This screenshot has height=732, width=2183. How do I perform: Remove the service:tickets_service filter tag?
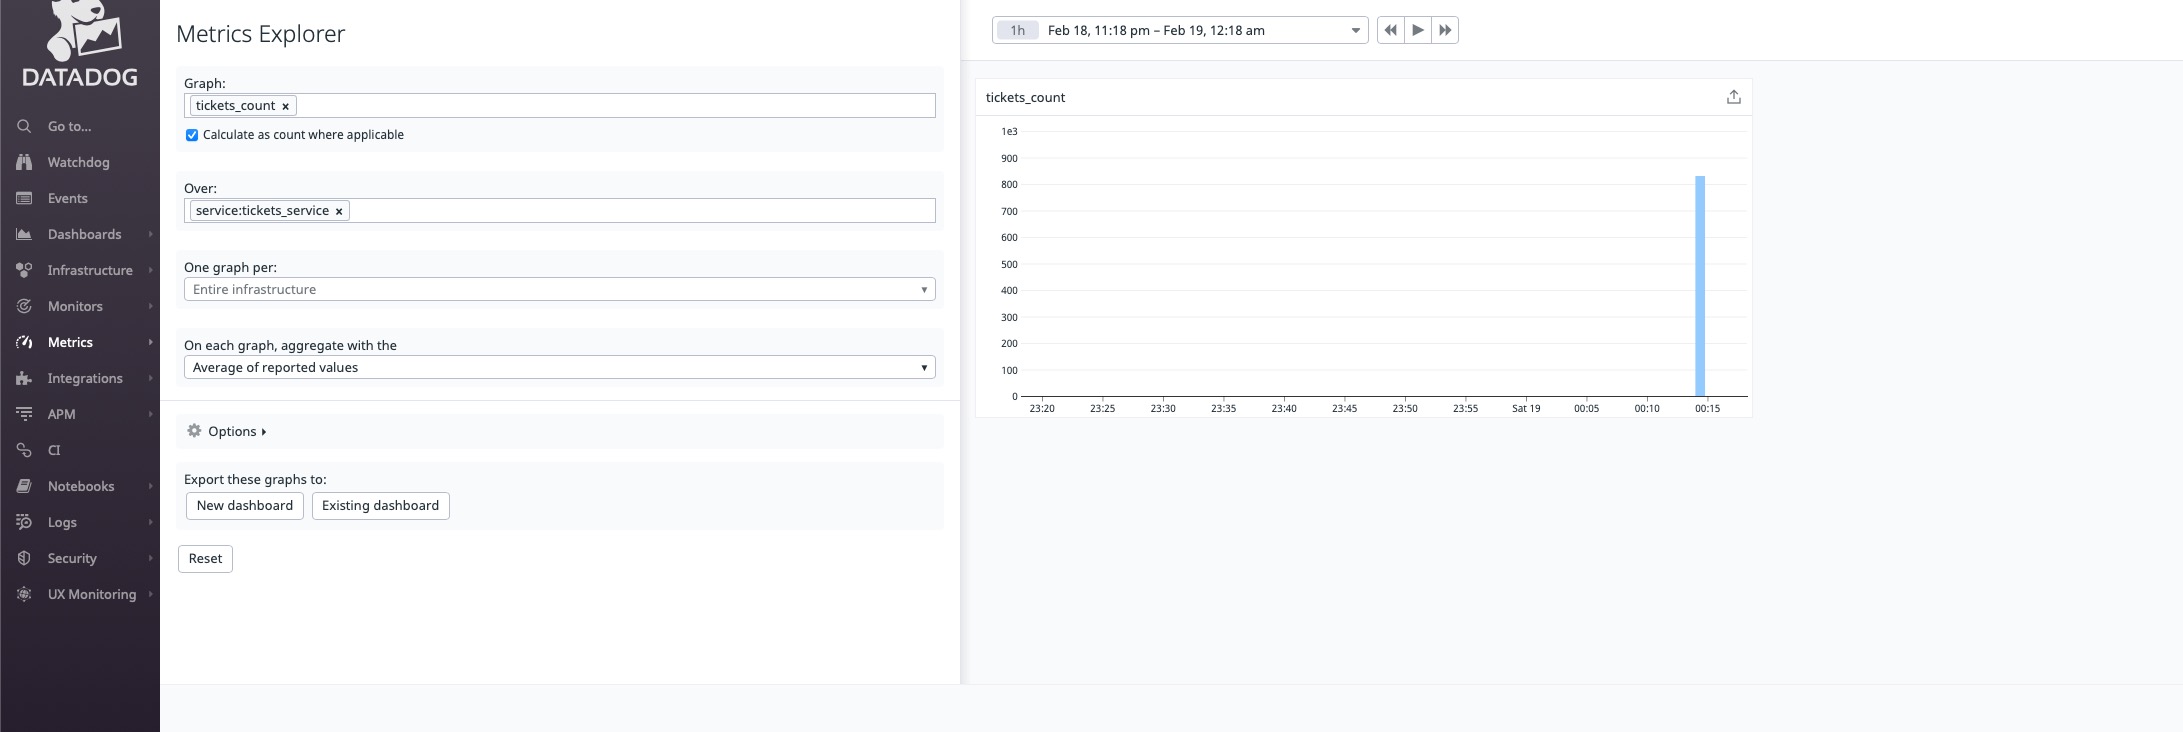coord(339,211)
